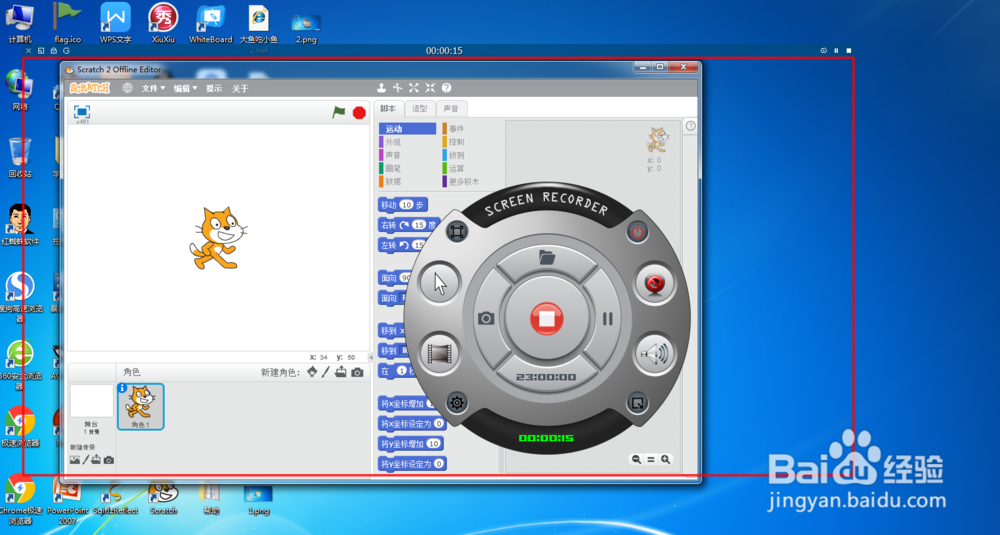Select the Grow sprite tool
Image resolution: width=1000 pixels, height=535 pixels.
[414, 88]
